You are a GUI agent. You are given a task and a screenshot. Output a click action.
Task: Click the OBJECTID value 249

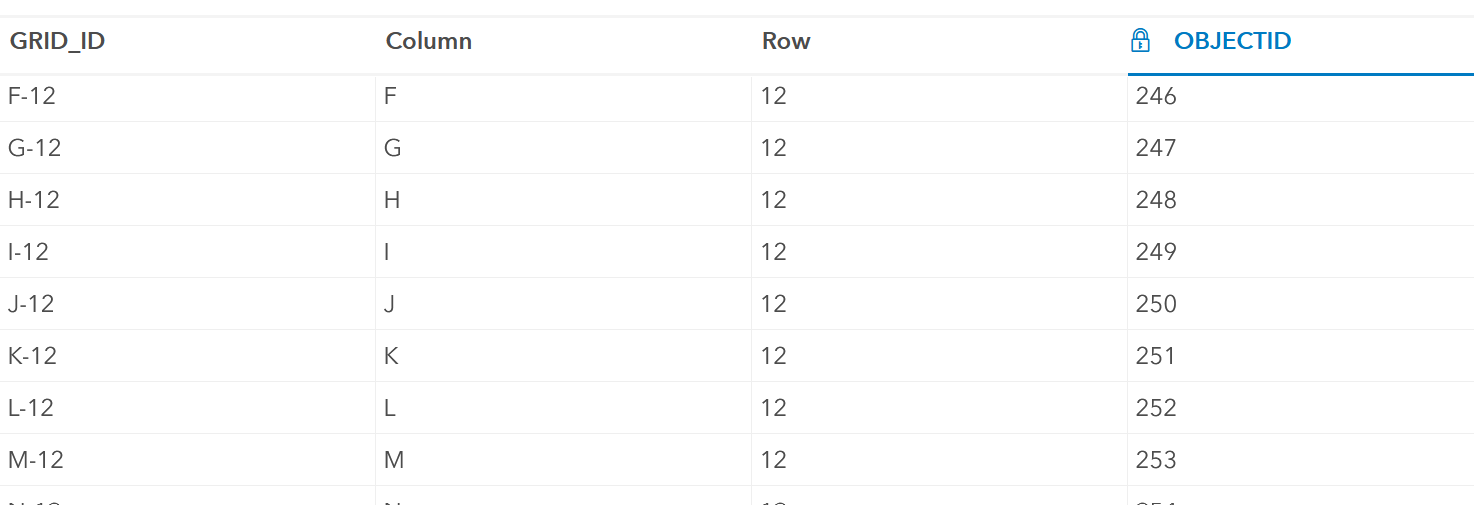click(1156, 252)
